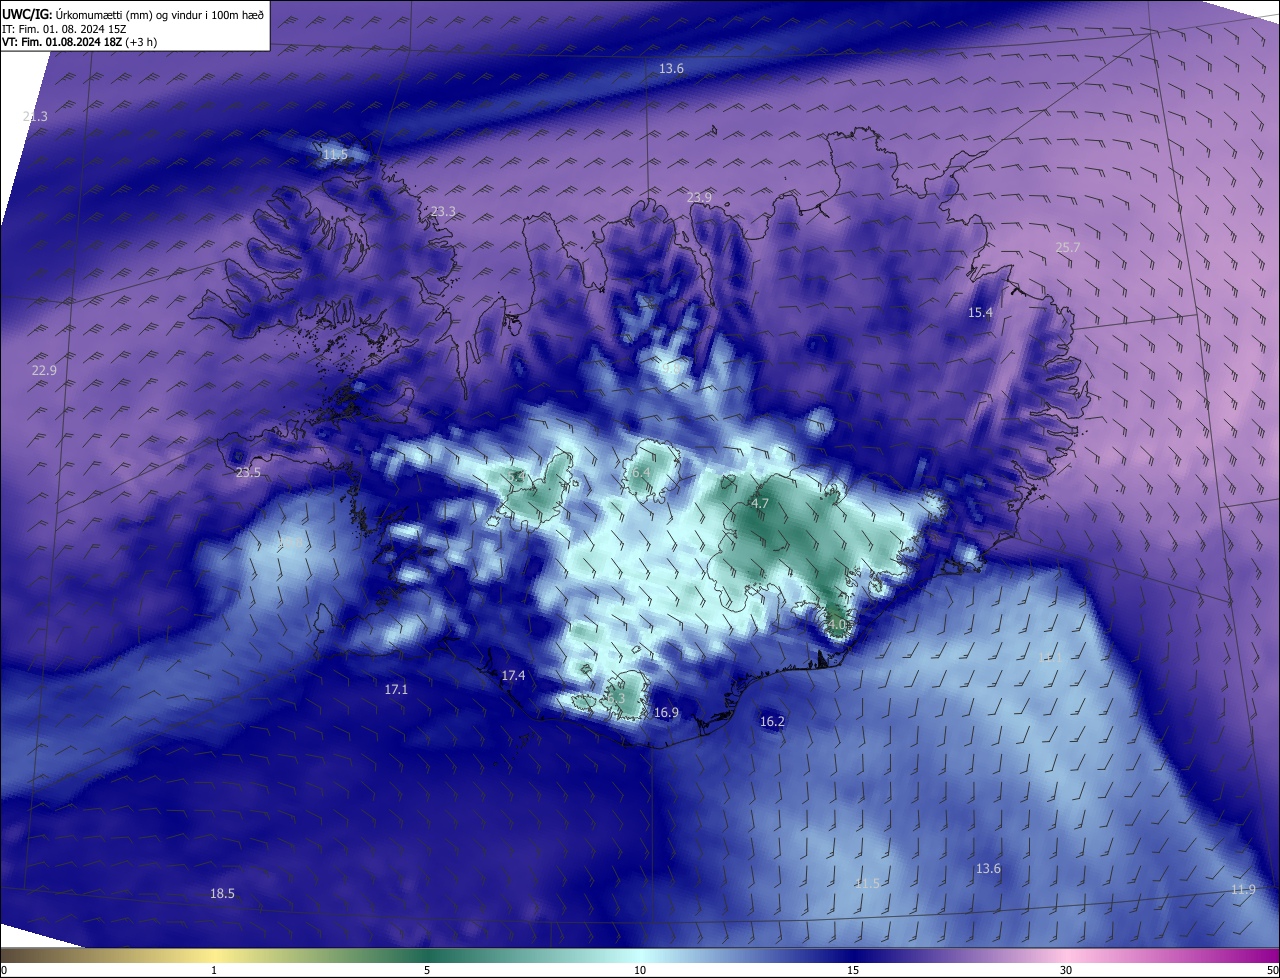The width and height of the screenshot is (1280, 978).
Task: Click the 11.5 value on the white patch northwest of Iceland
Action: click(x=335, y=155)
